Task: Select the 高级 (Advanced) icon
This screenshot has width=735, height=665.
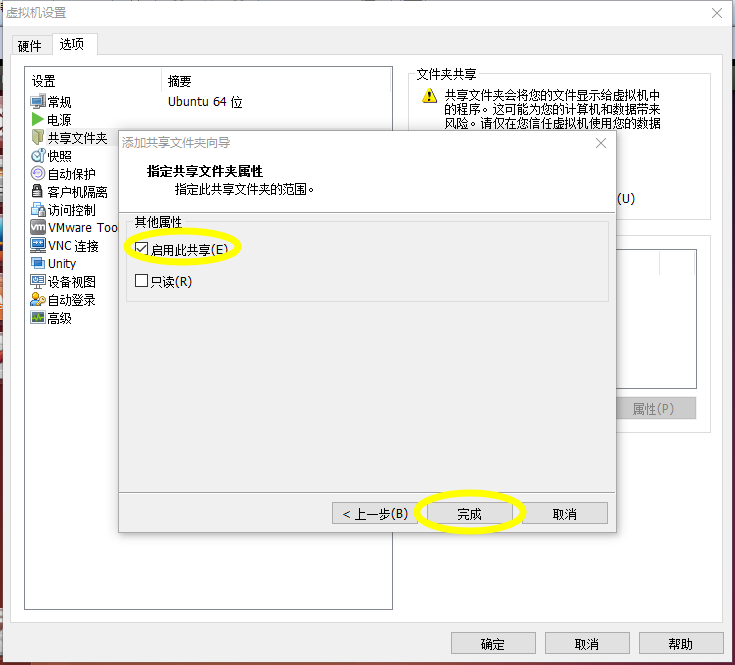Action: 38,318
